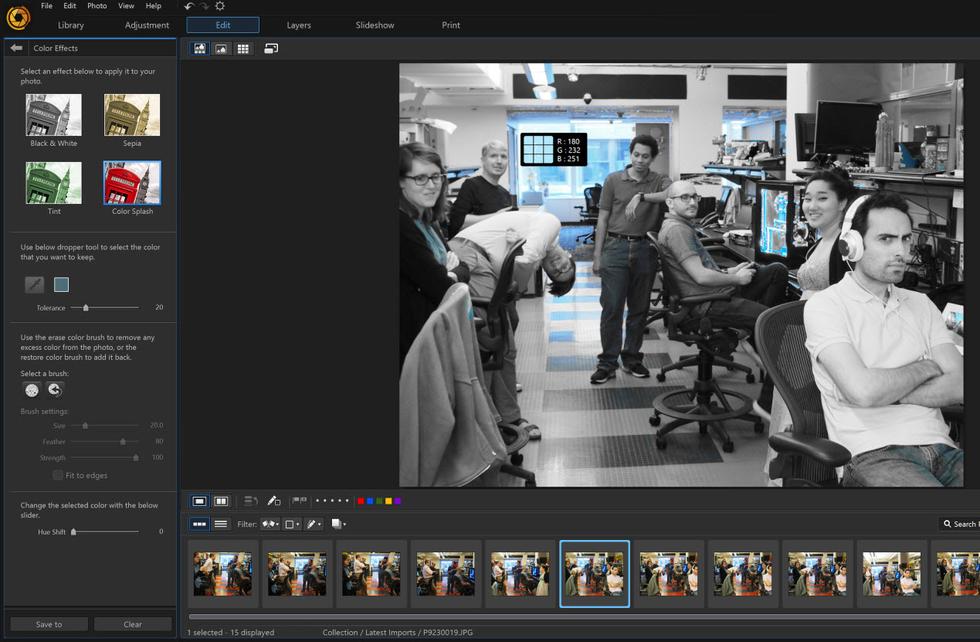Switch to browser grid mode icon
The width and height of the screenshot is (980, 642).
(243, 49)
